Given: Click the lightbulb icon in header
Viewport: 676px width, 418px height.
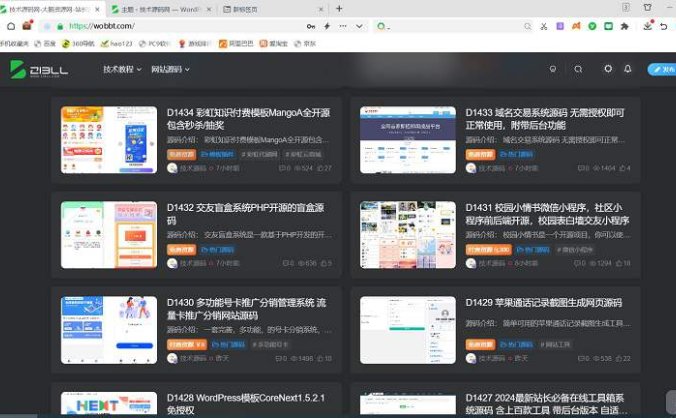Looking at the screenshot, I should 552,69.
